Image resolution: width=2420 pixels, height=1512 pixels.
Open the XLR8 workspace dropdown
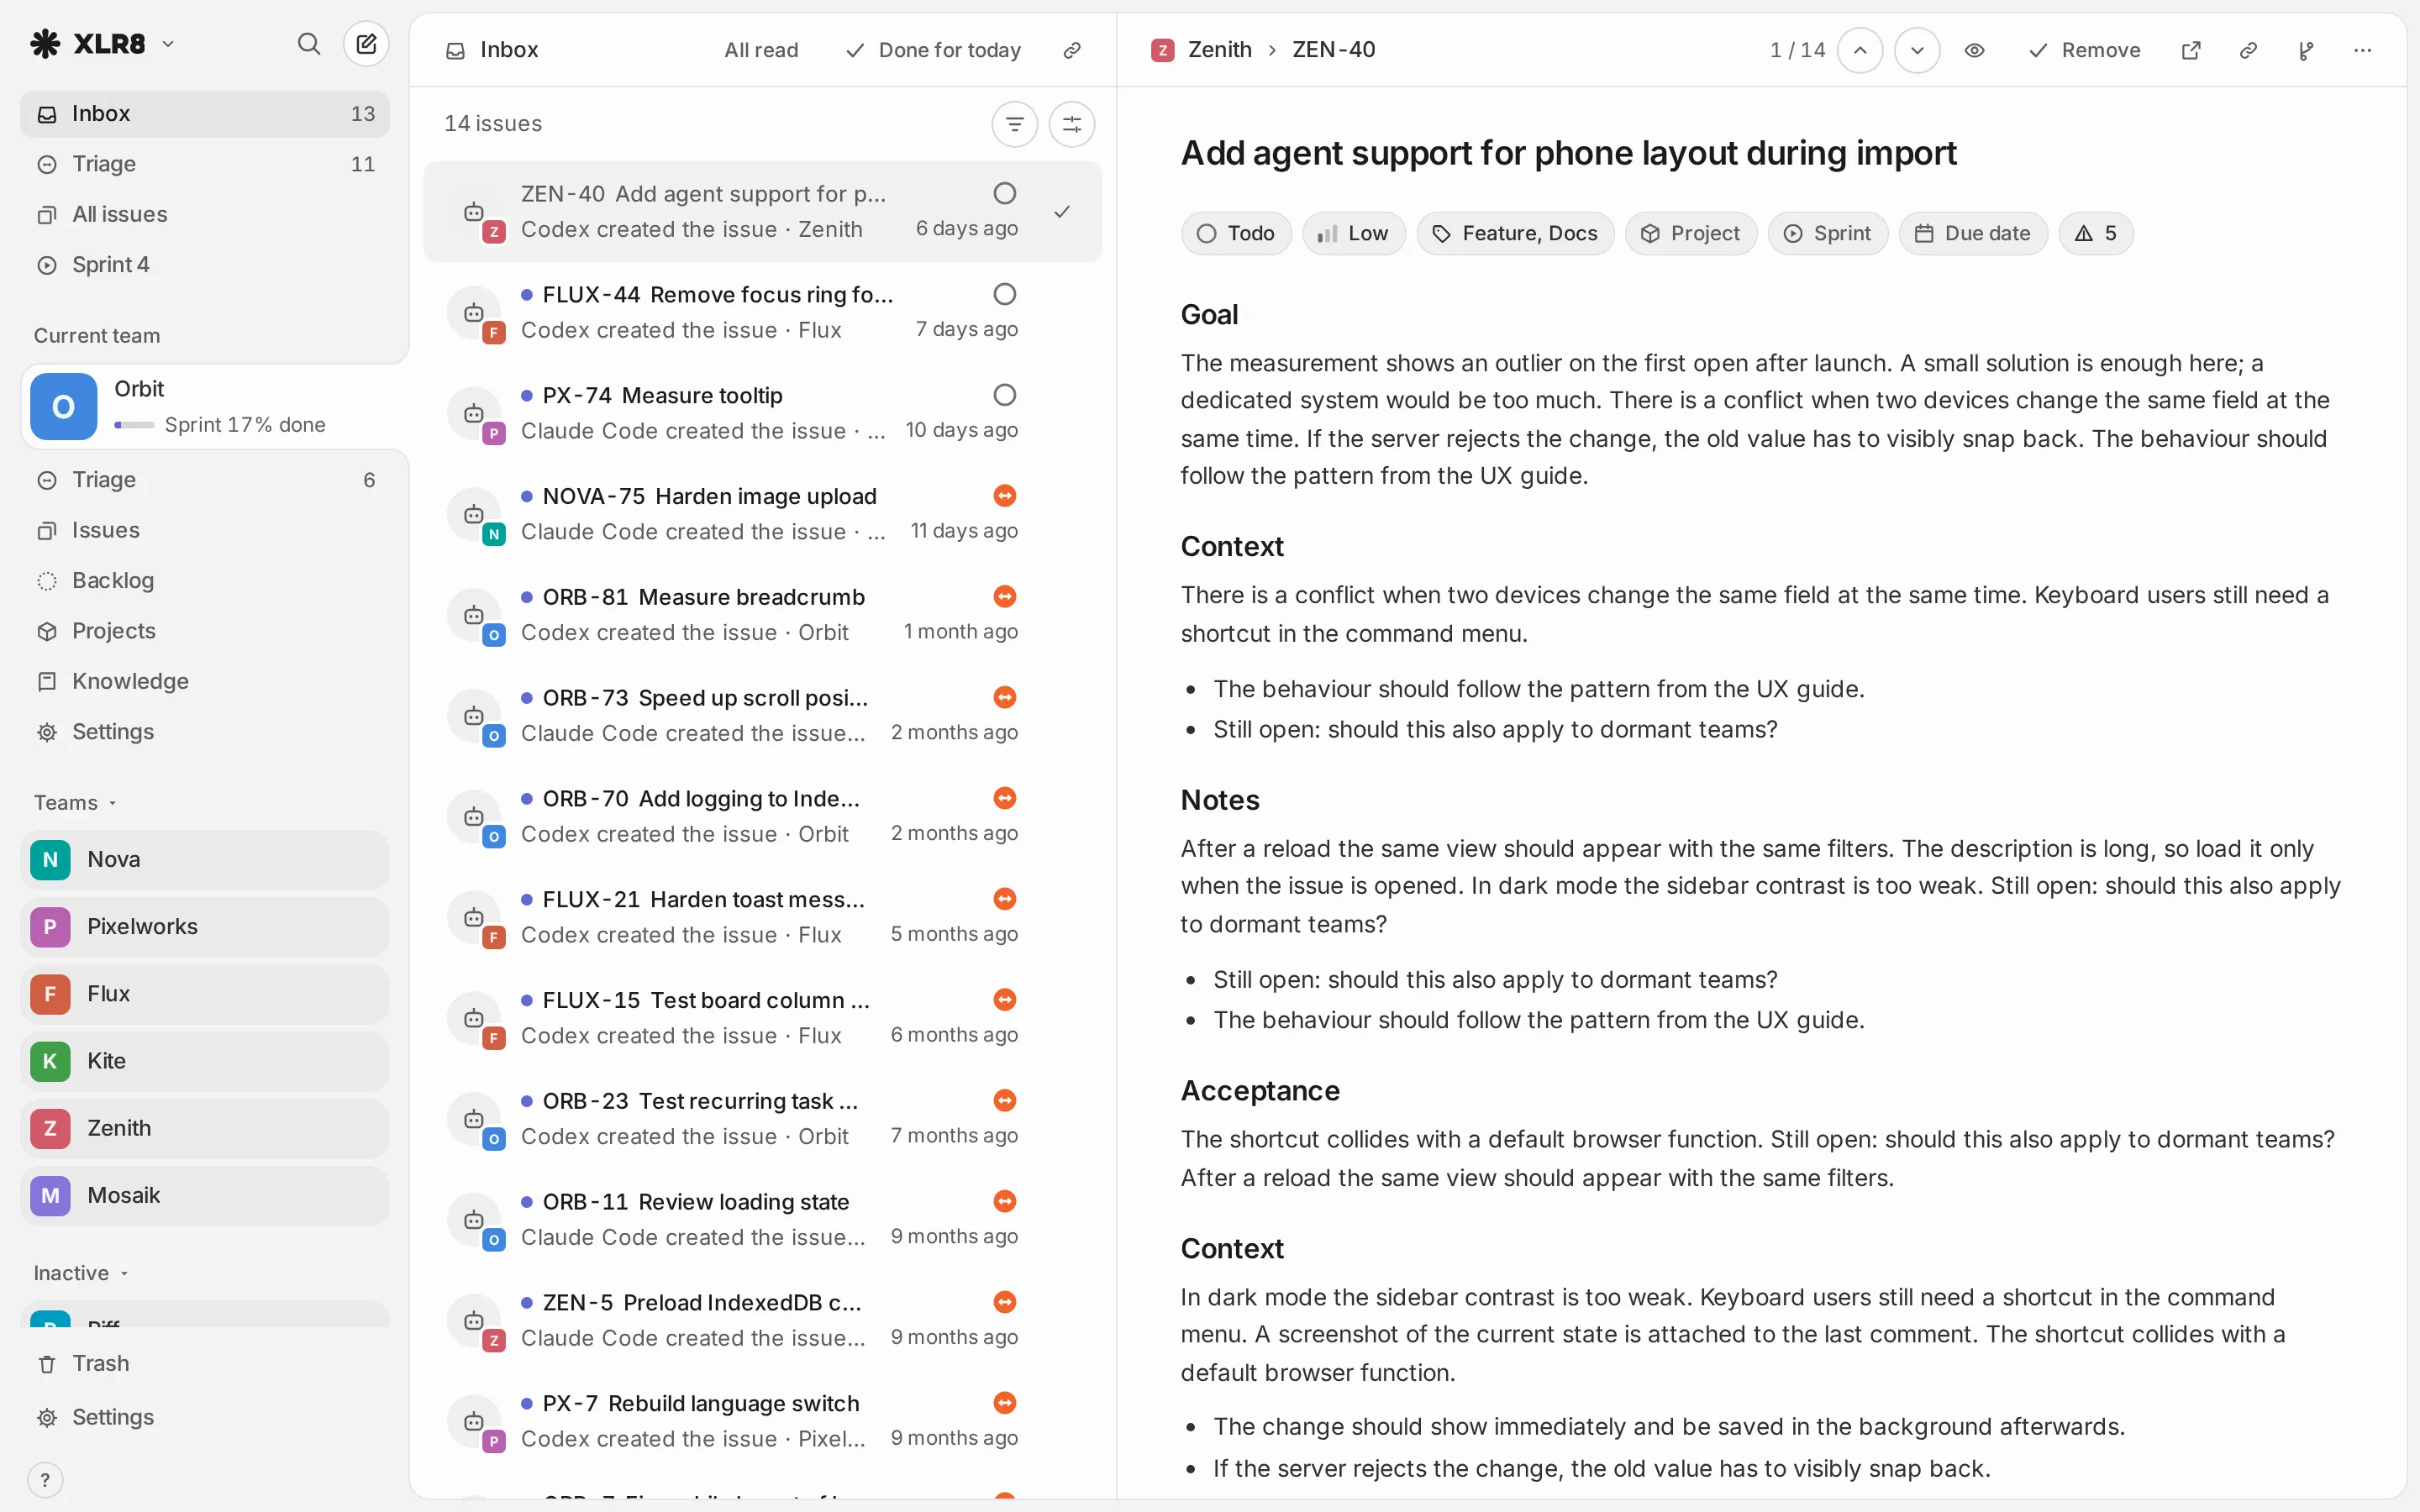[x=103, y=44]
